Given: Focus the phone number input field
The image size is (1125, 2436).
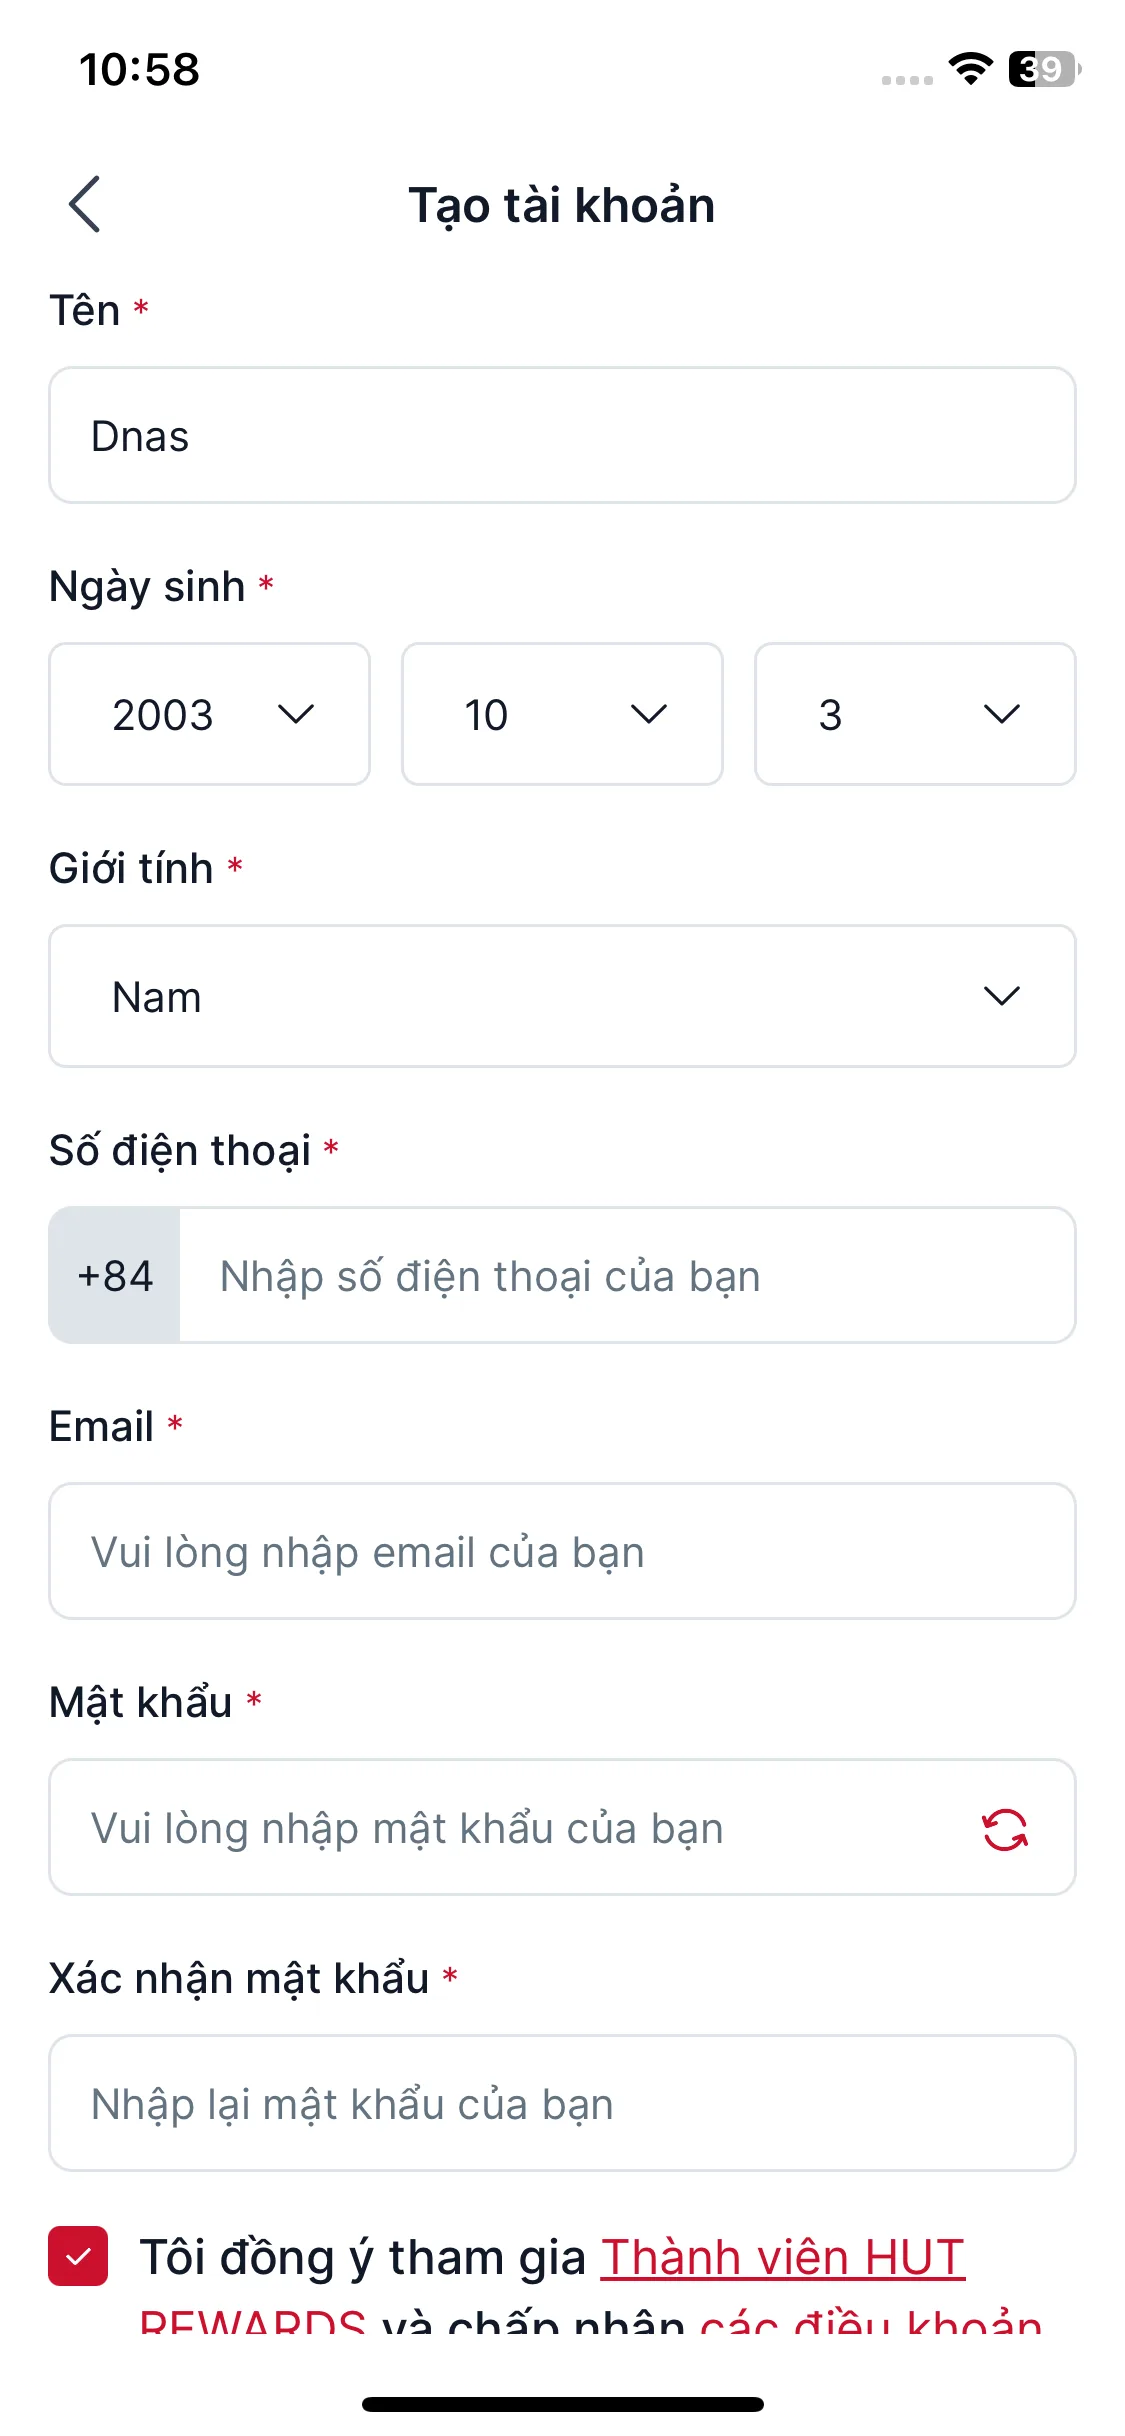Looking at the screenshot, I should click(x=626, y=1275).
